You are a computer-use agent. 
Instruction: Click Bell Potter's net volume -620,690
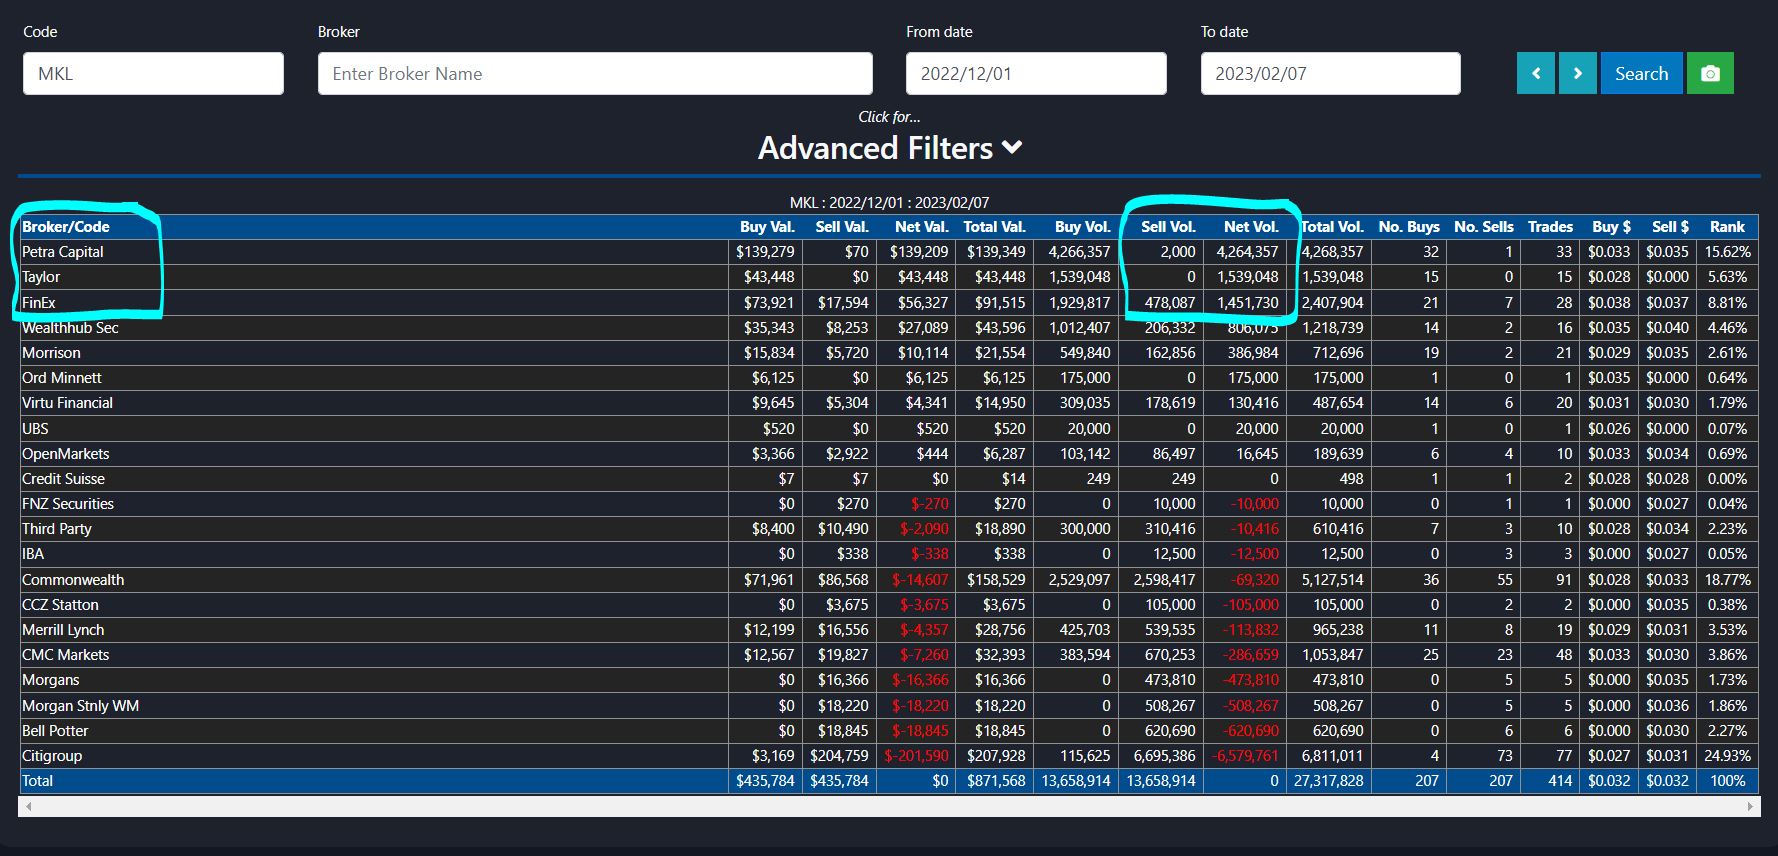coord(1251,731)
